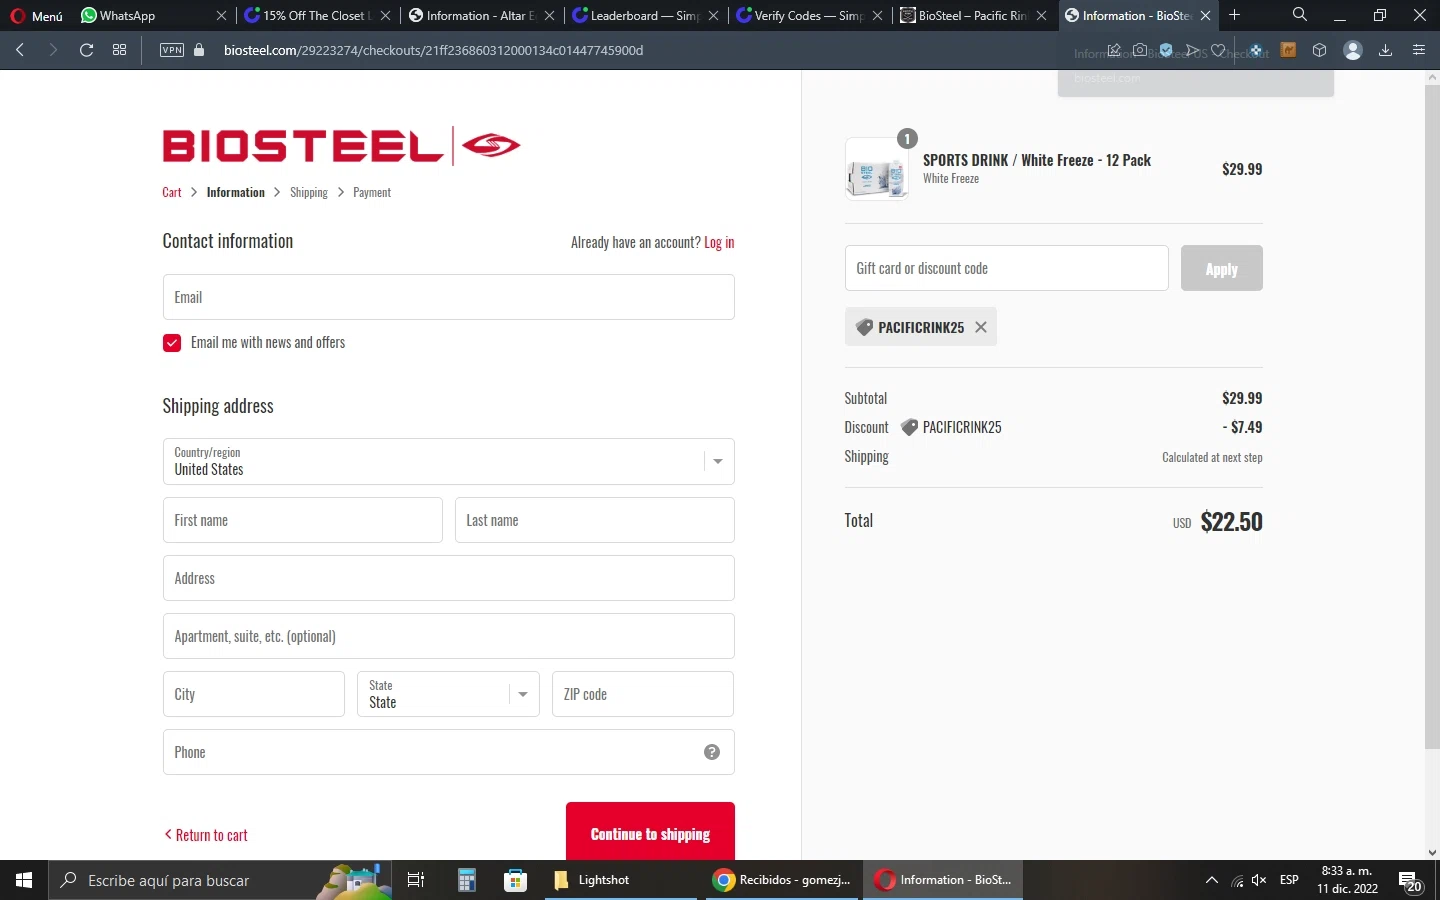The width and height of the screenshot is (1440, 900).
Task: Click the White Freeze product thumbnail
Action: coord(877,169)
